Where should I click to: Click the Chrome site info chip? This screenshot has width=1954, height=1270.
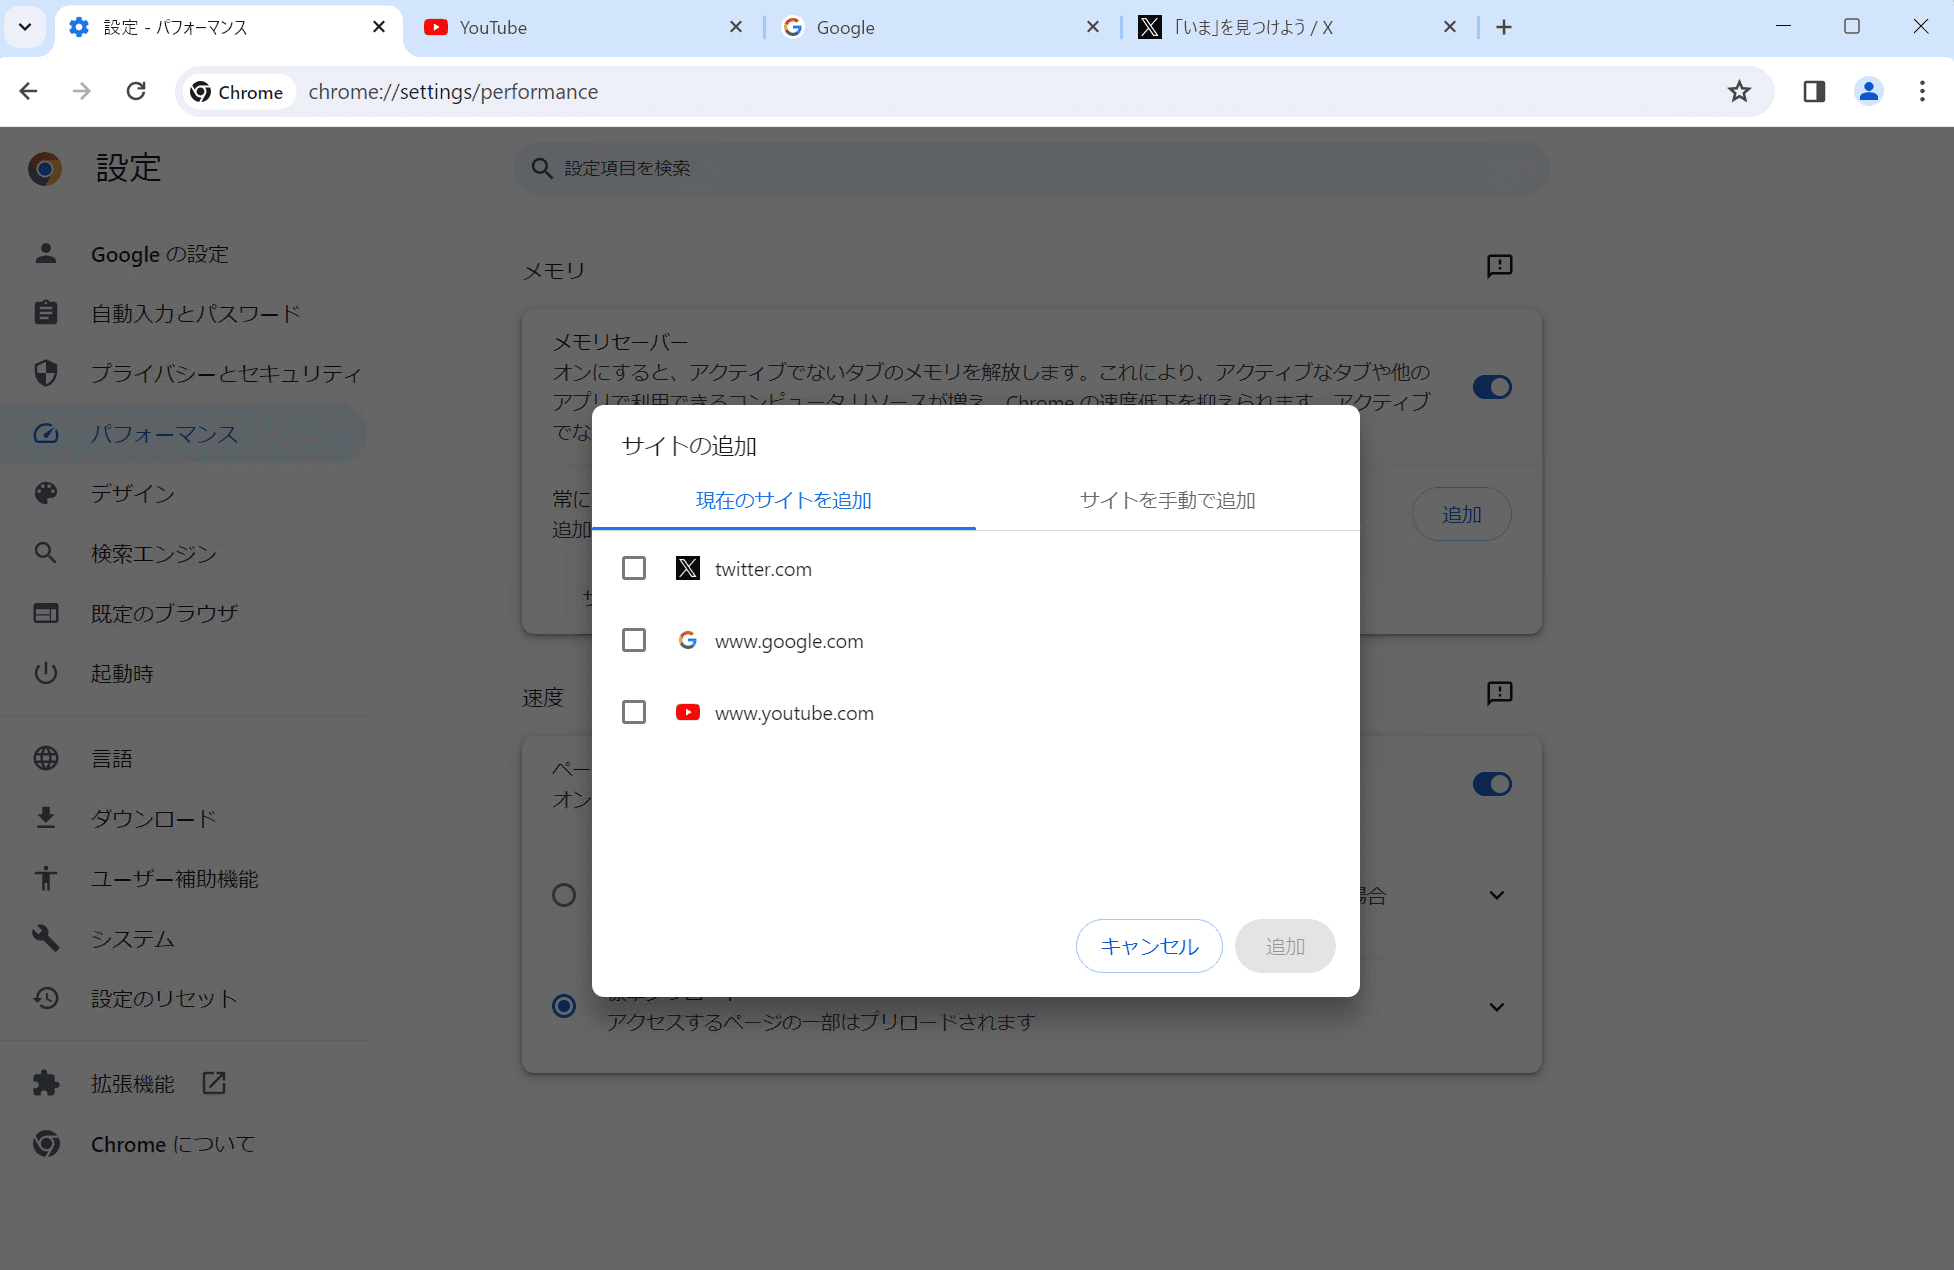(x=238, y=92)
